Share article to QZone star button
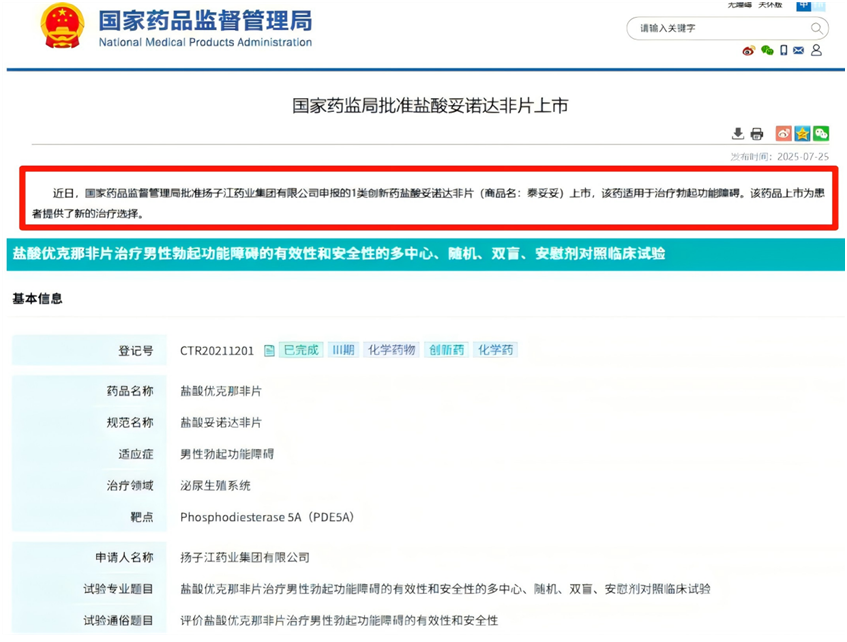 [x=802, y=133]
